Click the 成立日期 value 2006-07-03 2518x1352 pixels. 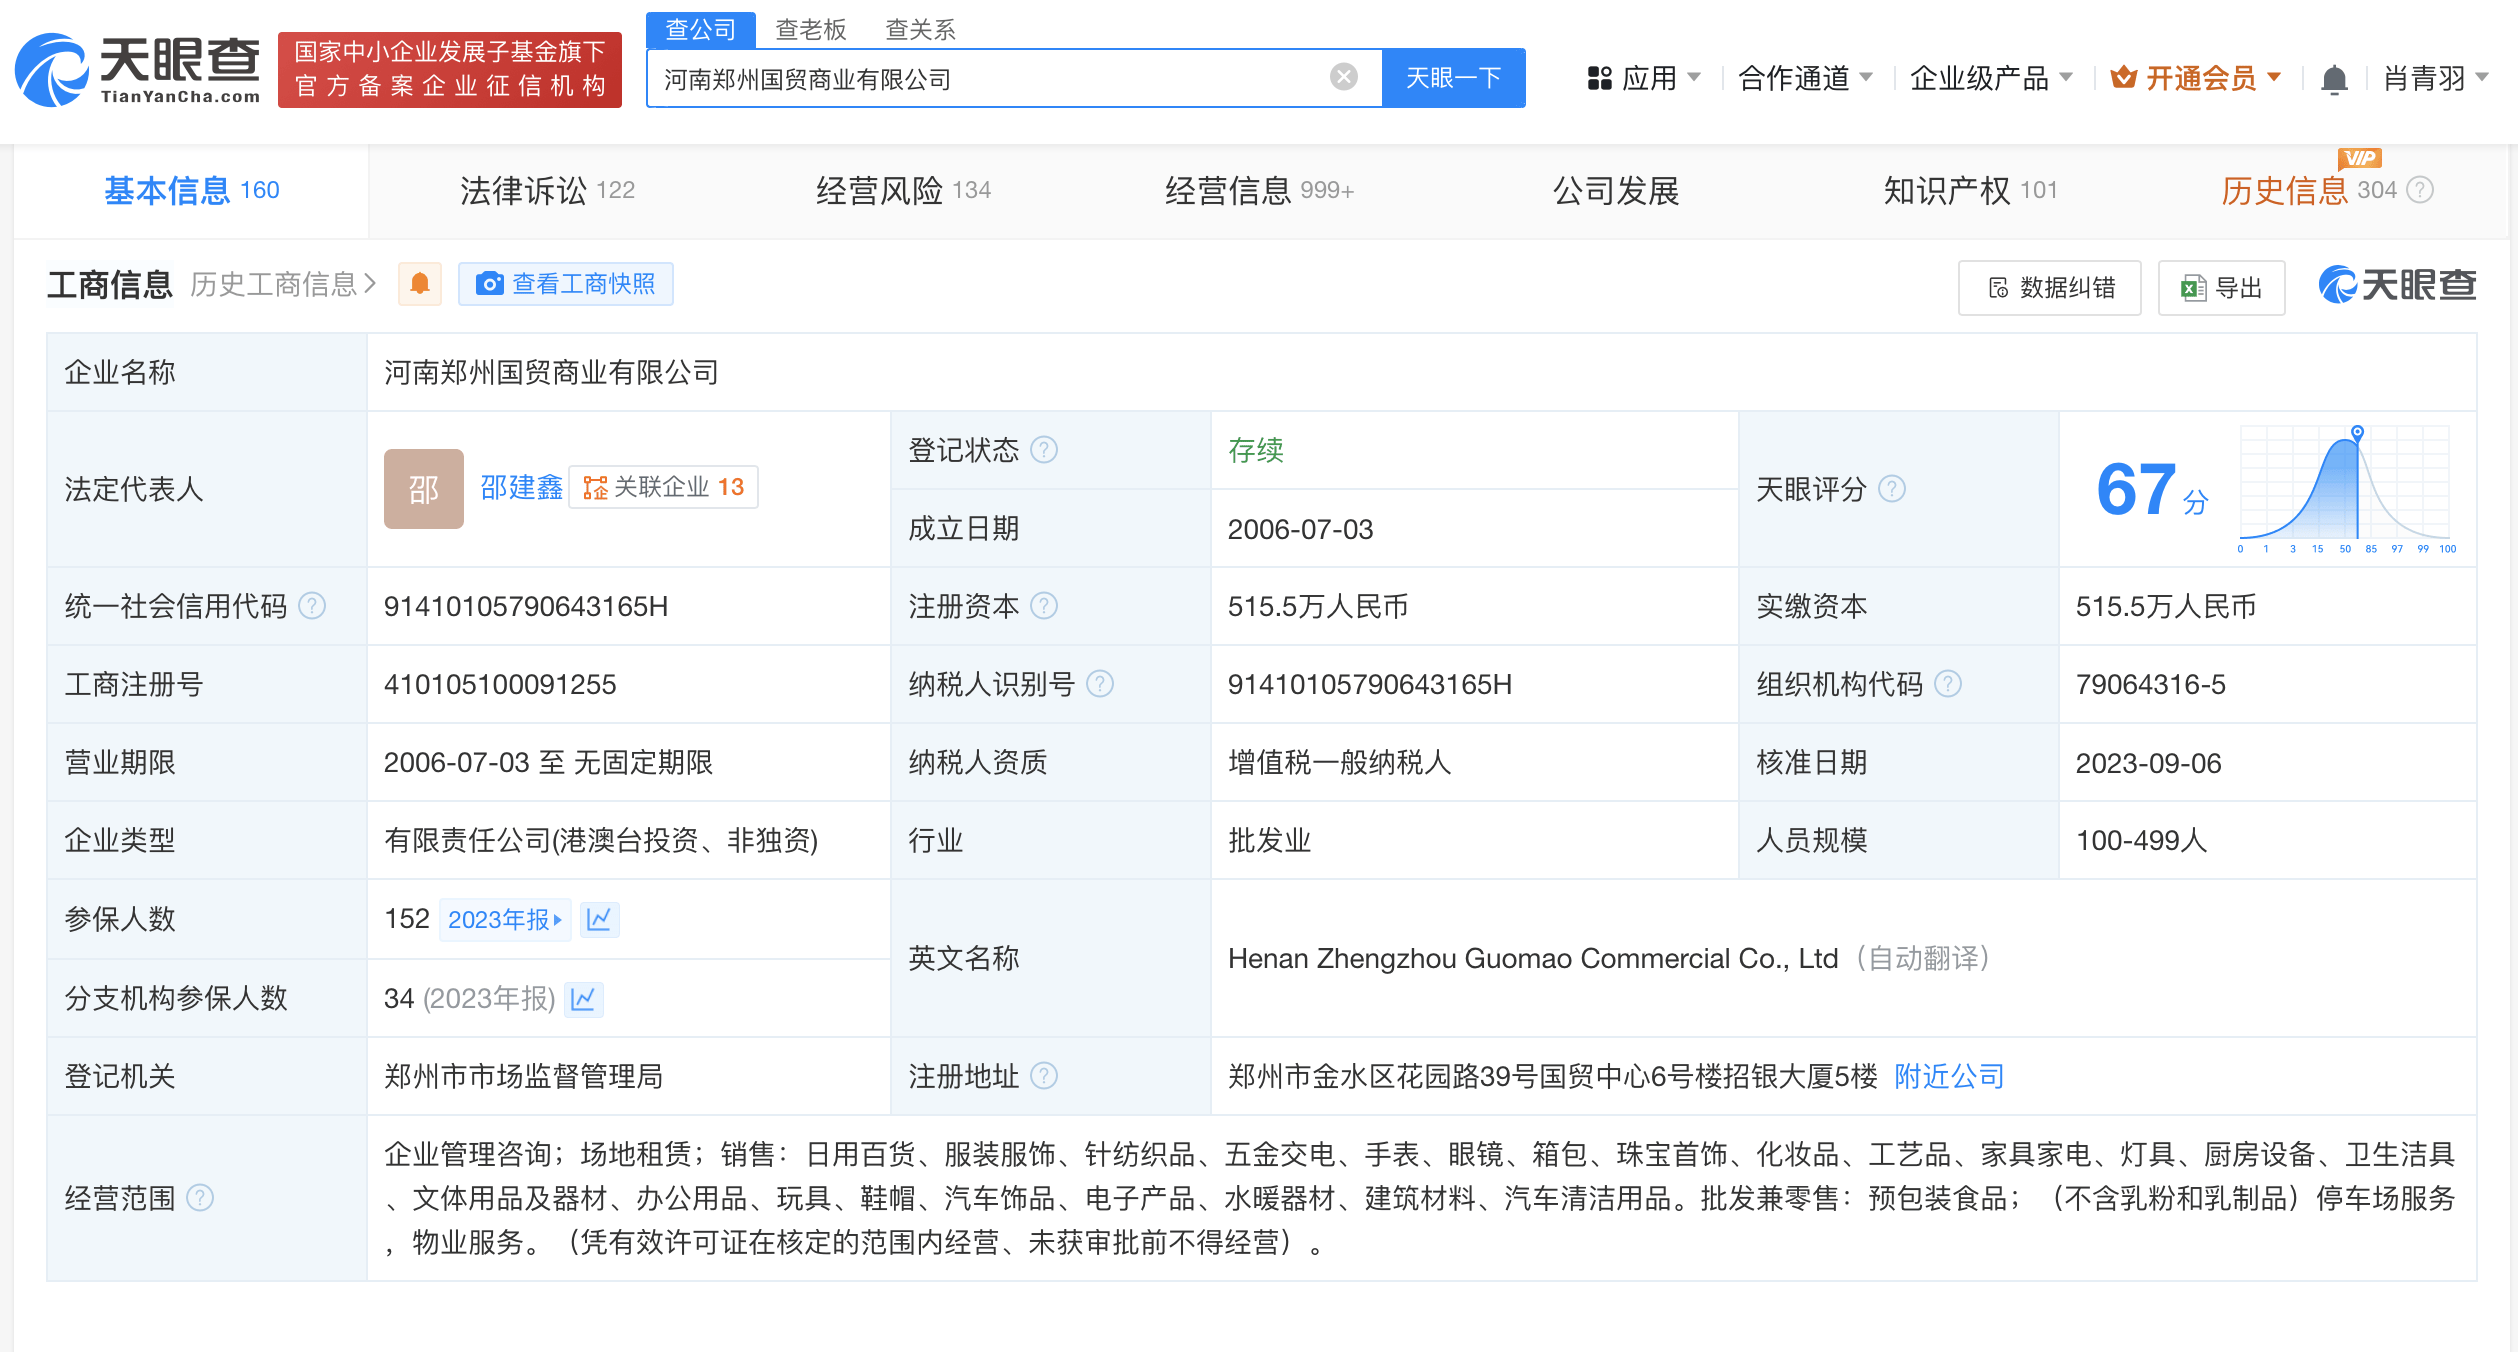click(x=1301, y=529)
